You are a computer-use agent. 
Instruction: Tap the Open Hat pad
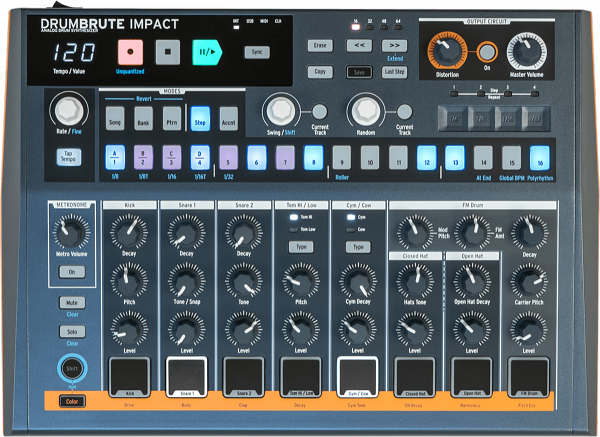coord(471,377)
